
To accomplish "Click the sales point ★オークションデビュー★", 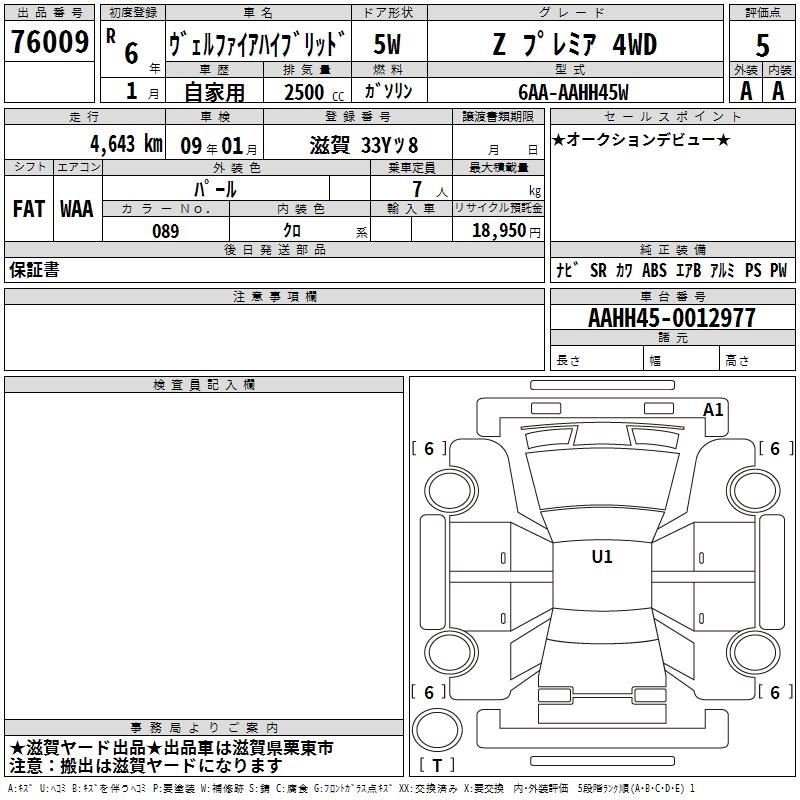I will pos(641,140).
